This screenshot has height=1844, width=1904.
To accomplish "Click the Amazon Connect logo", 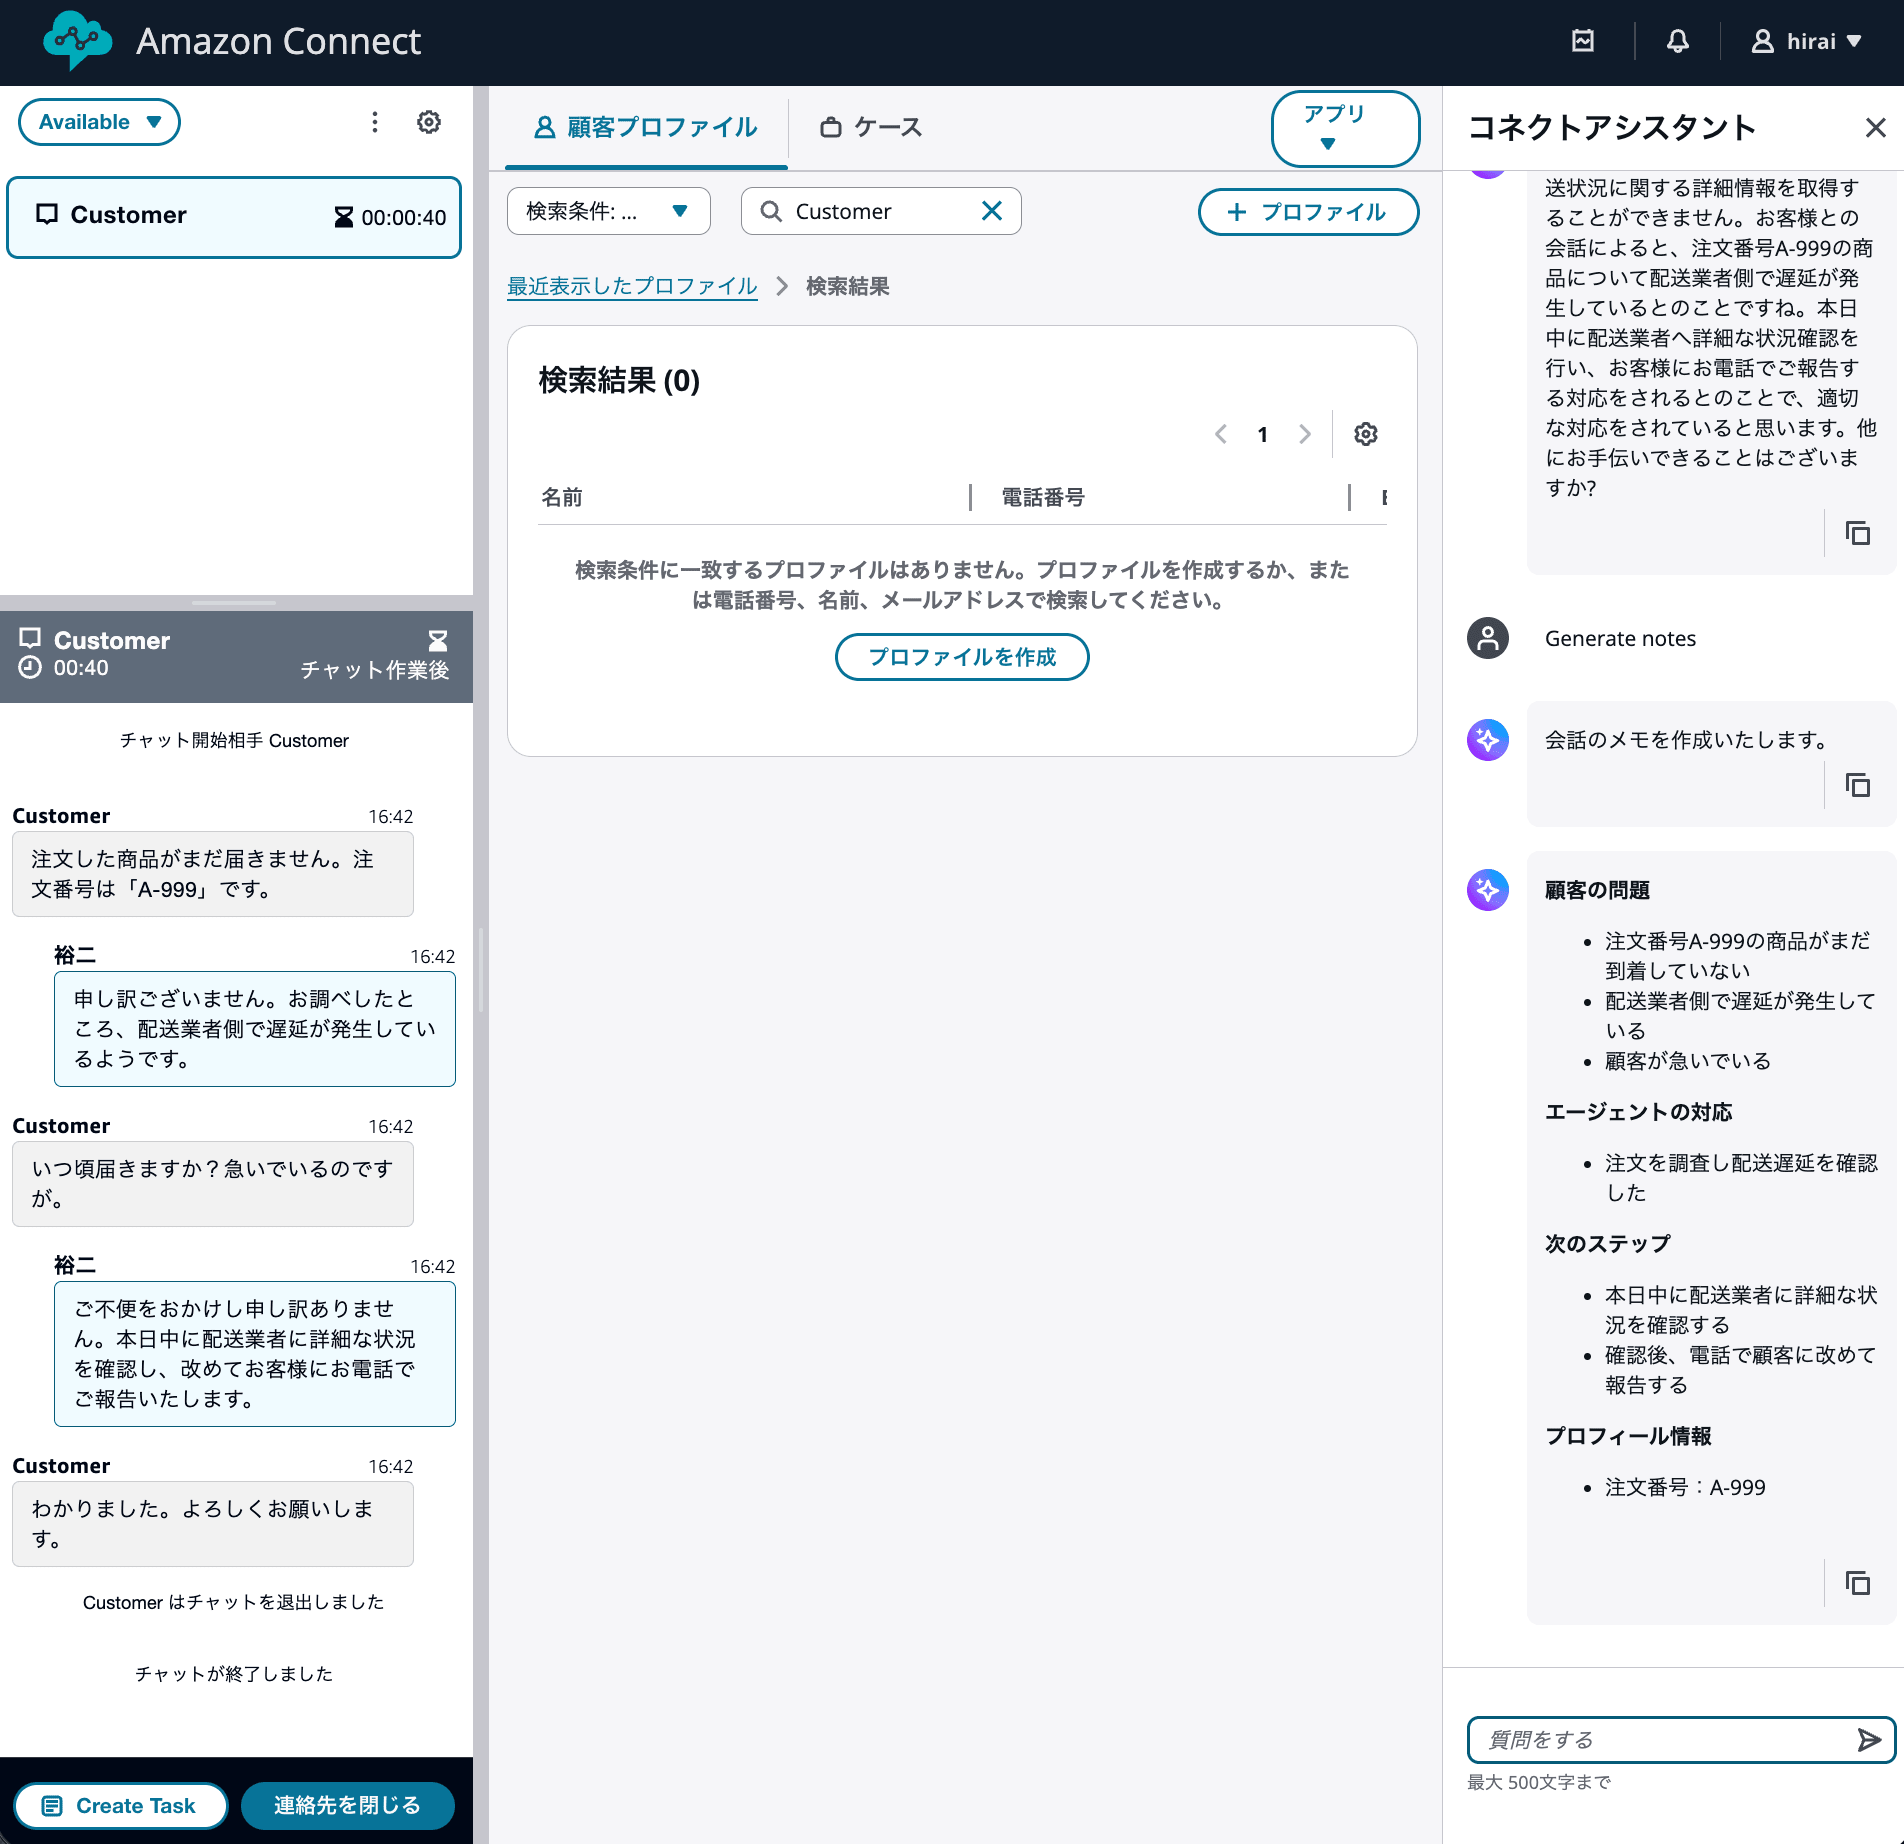I will pyautogui.click(x=79, y=41).
